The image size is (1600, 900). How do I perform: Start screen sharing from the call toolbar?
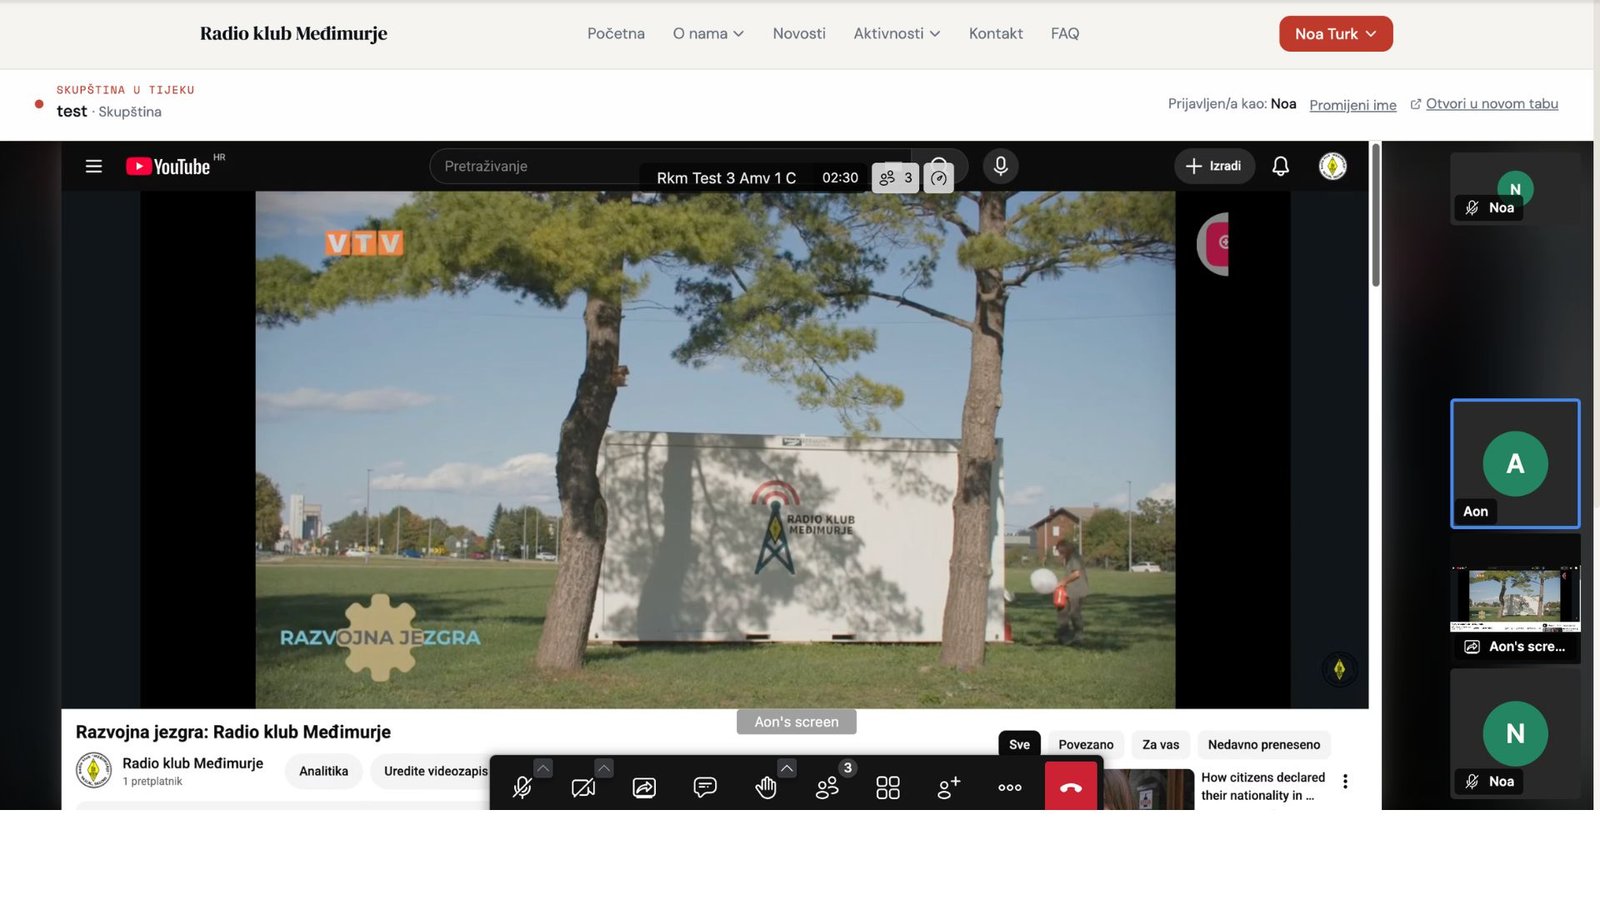[644, 788]
